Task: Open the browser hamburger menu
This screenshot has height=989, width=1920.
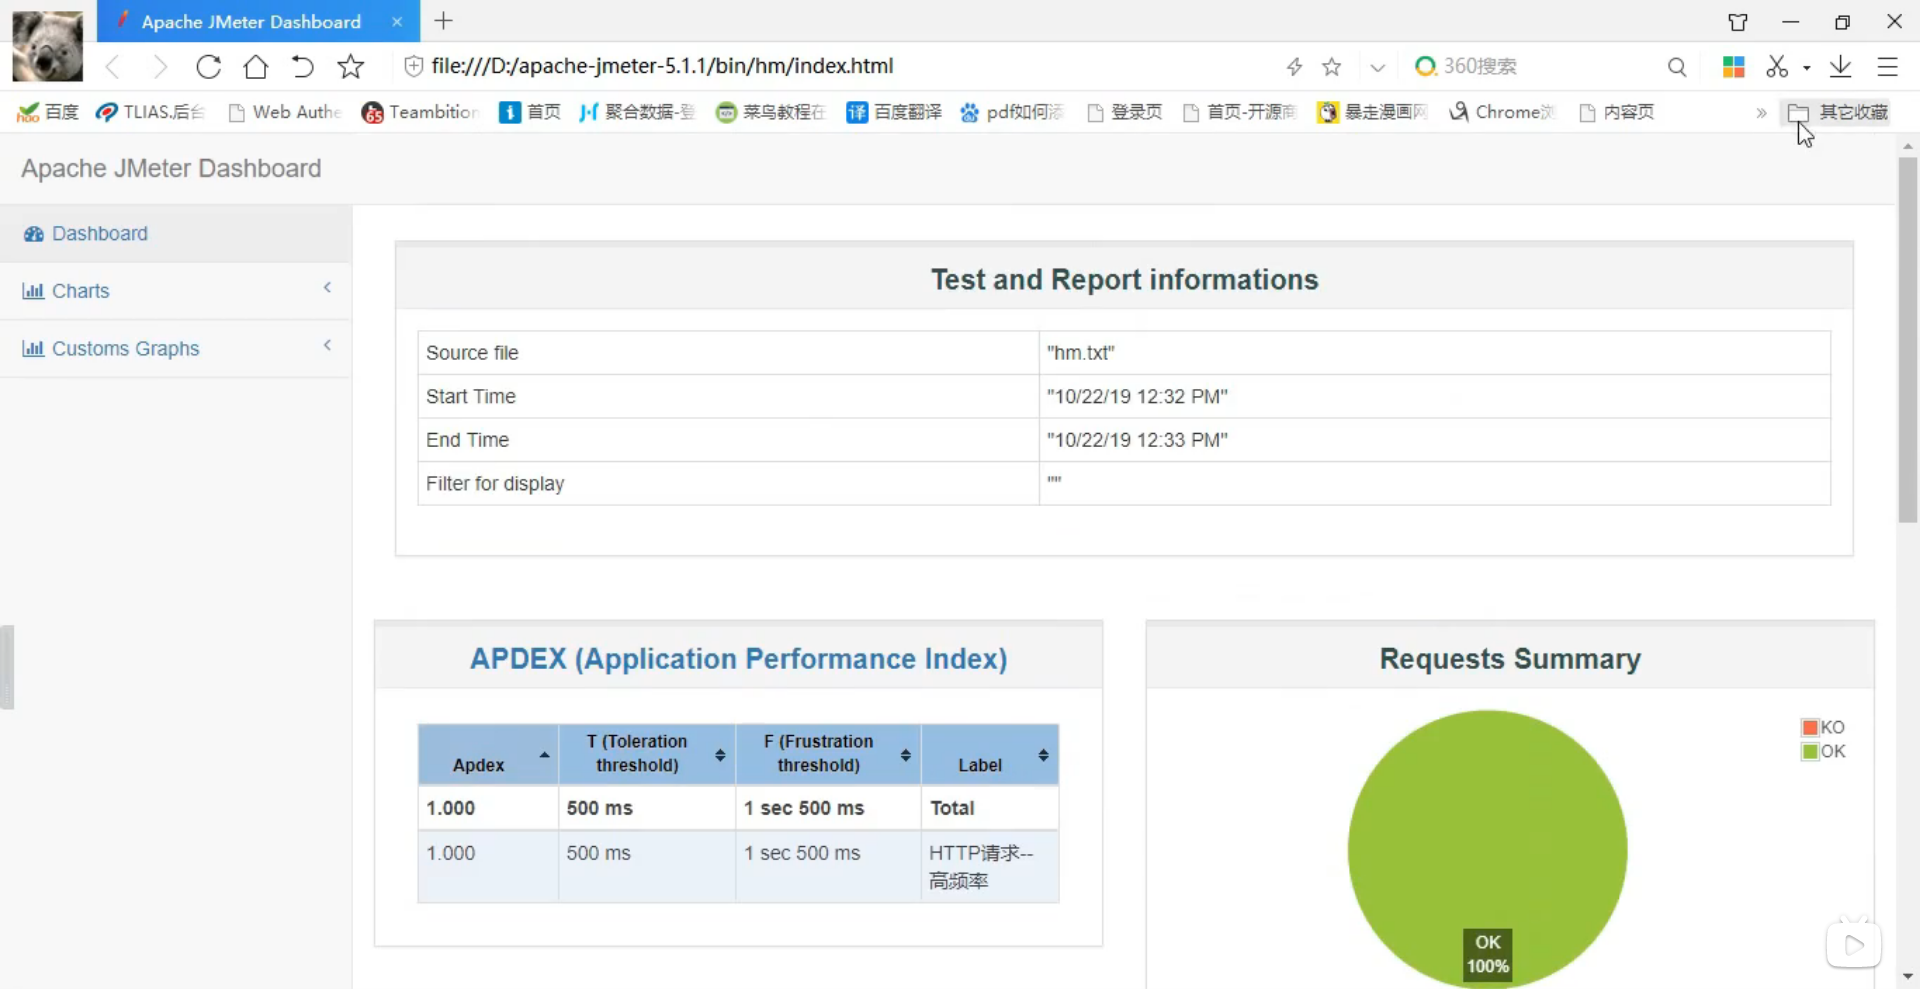Action: pos(1887,67)
